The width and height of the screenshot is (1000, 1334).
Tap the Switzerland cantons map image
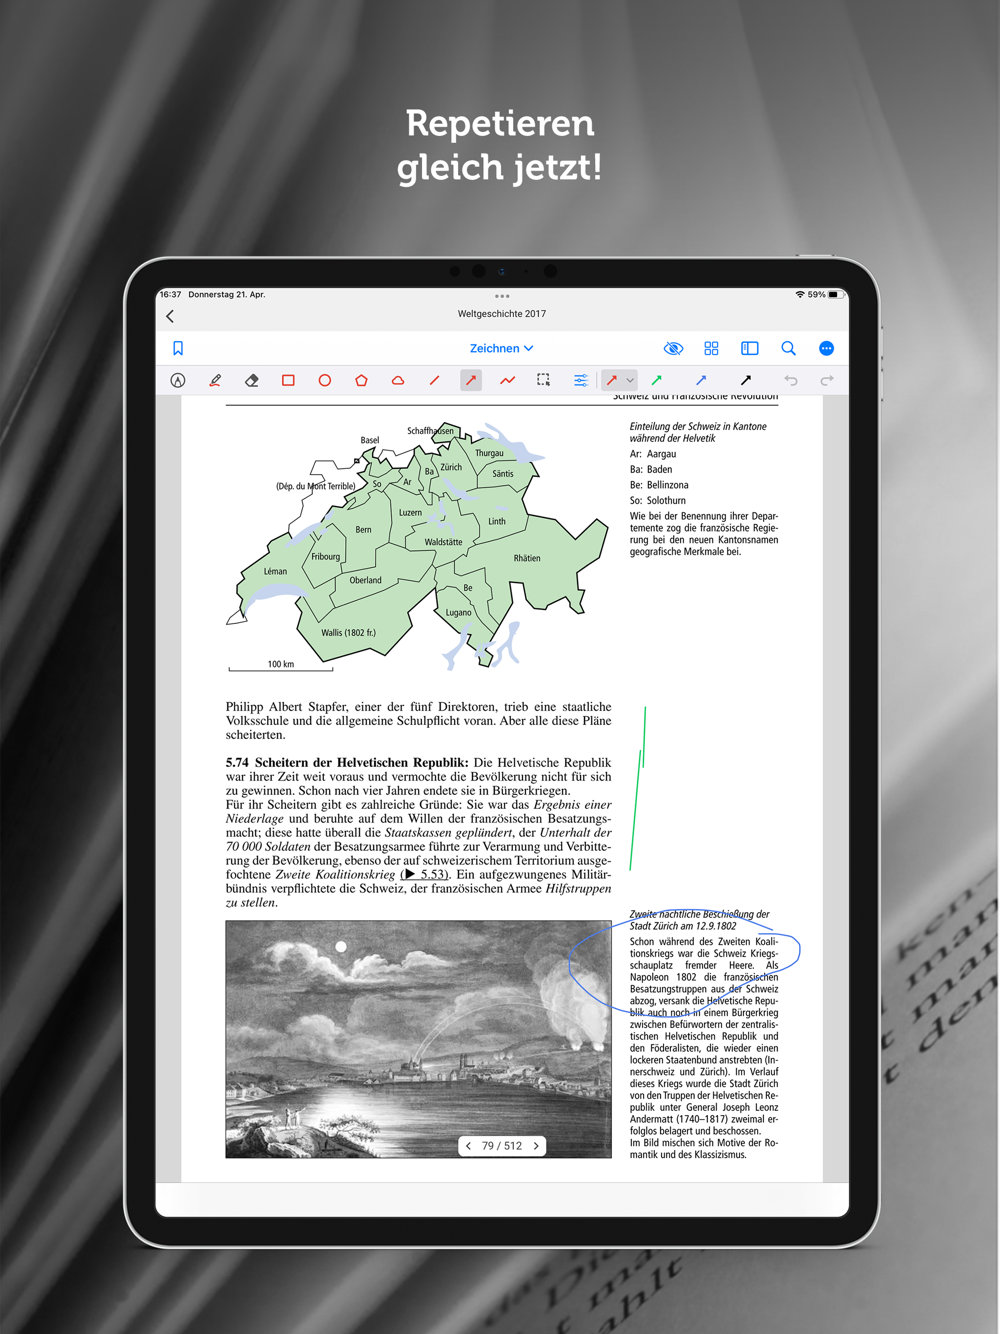click(x=418, y=545)
